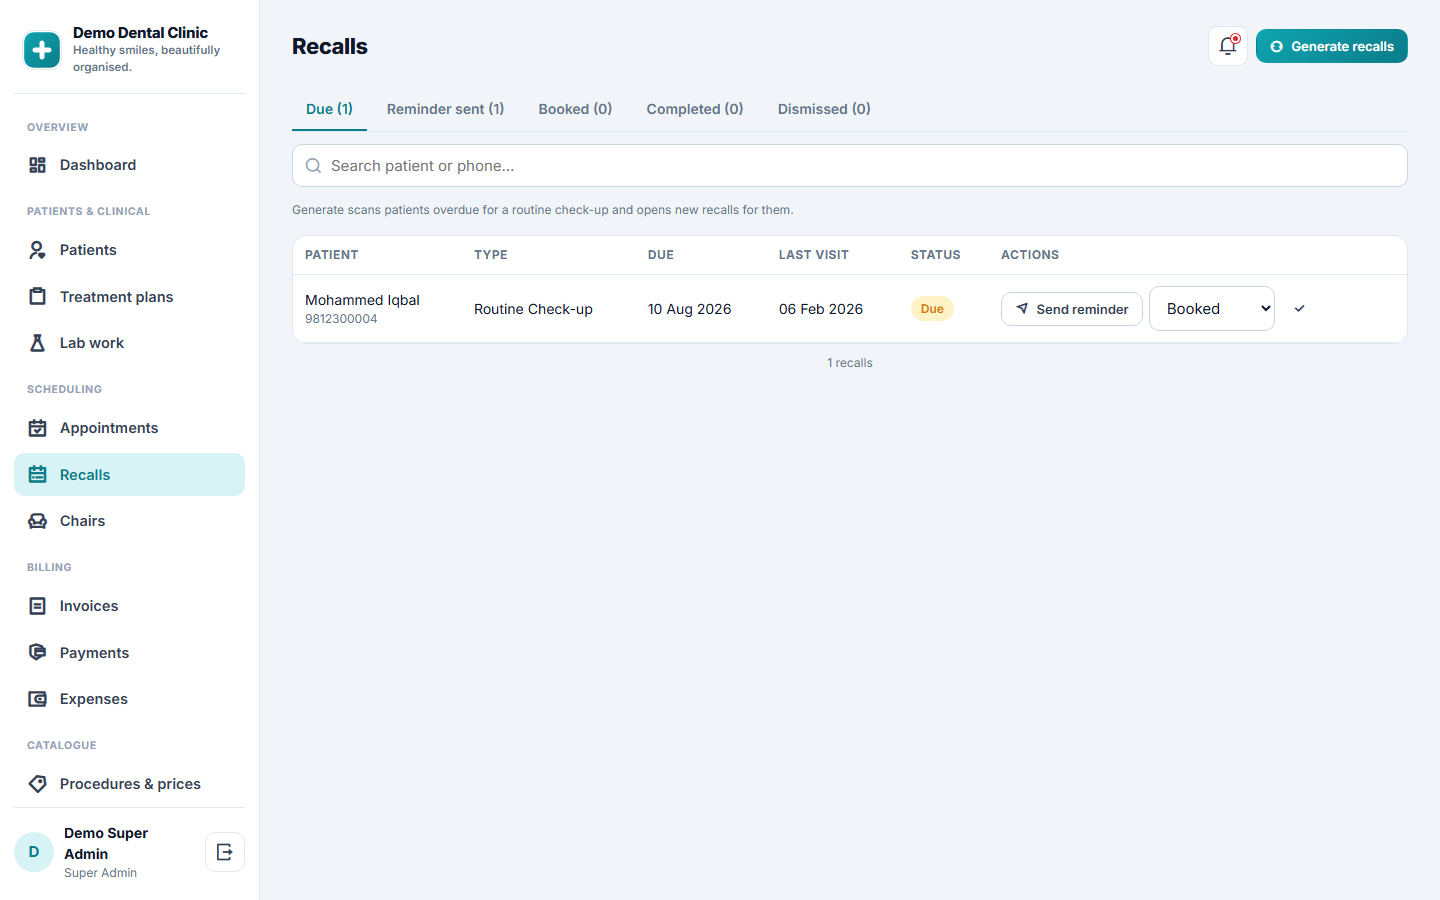Click the Dashboard grid icon

[x=37, y=165]
